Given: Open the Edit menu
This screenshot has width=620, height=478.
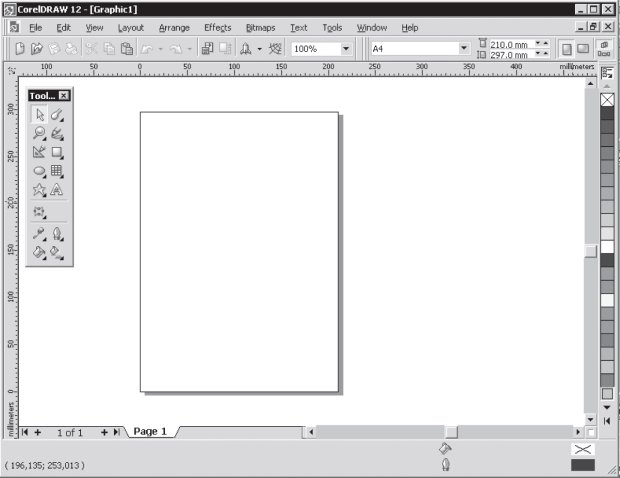Looking at the screenshot, I should (x=63, y=28).
